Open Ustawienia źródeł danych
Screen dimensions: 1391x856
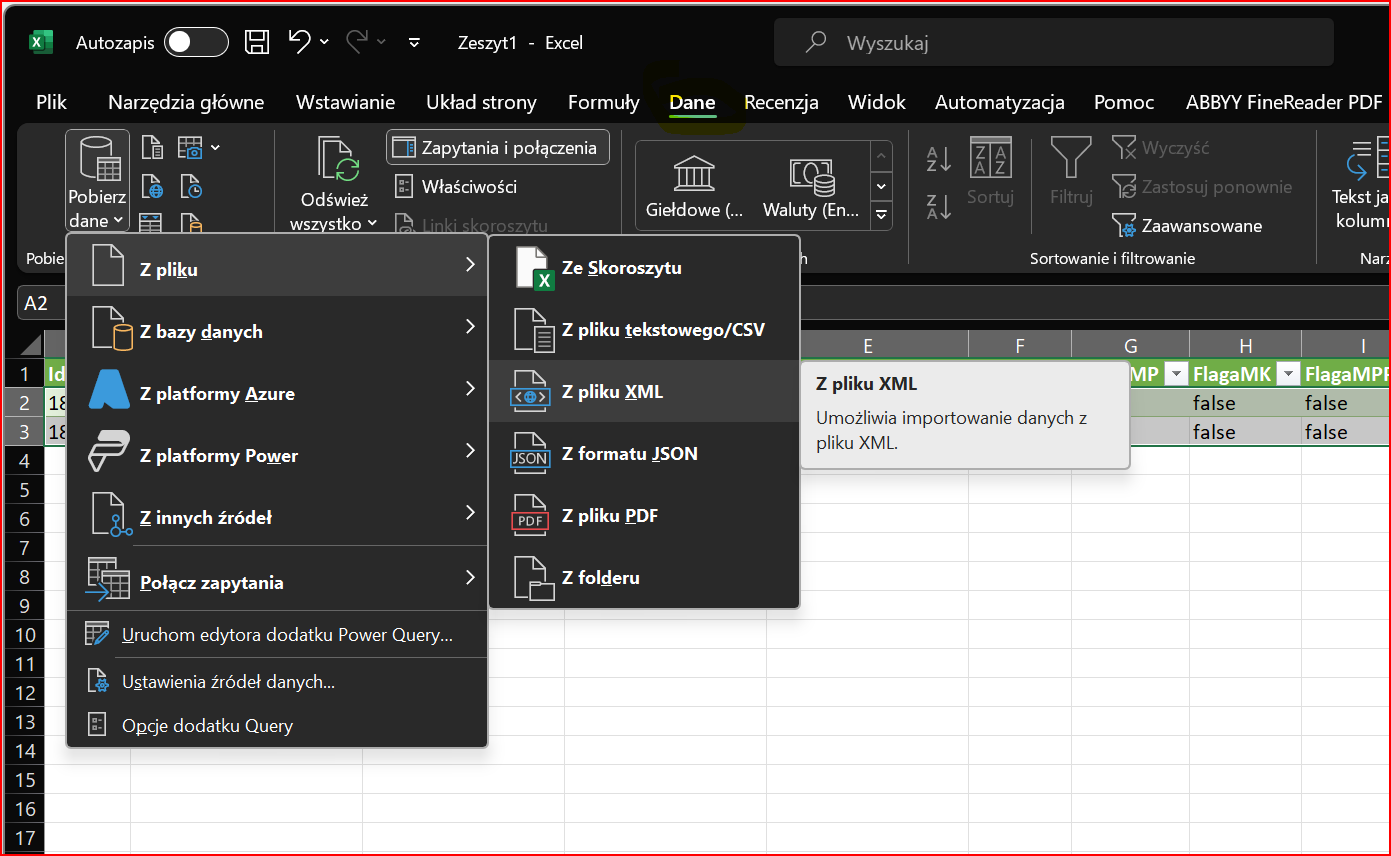point(277,682)
